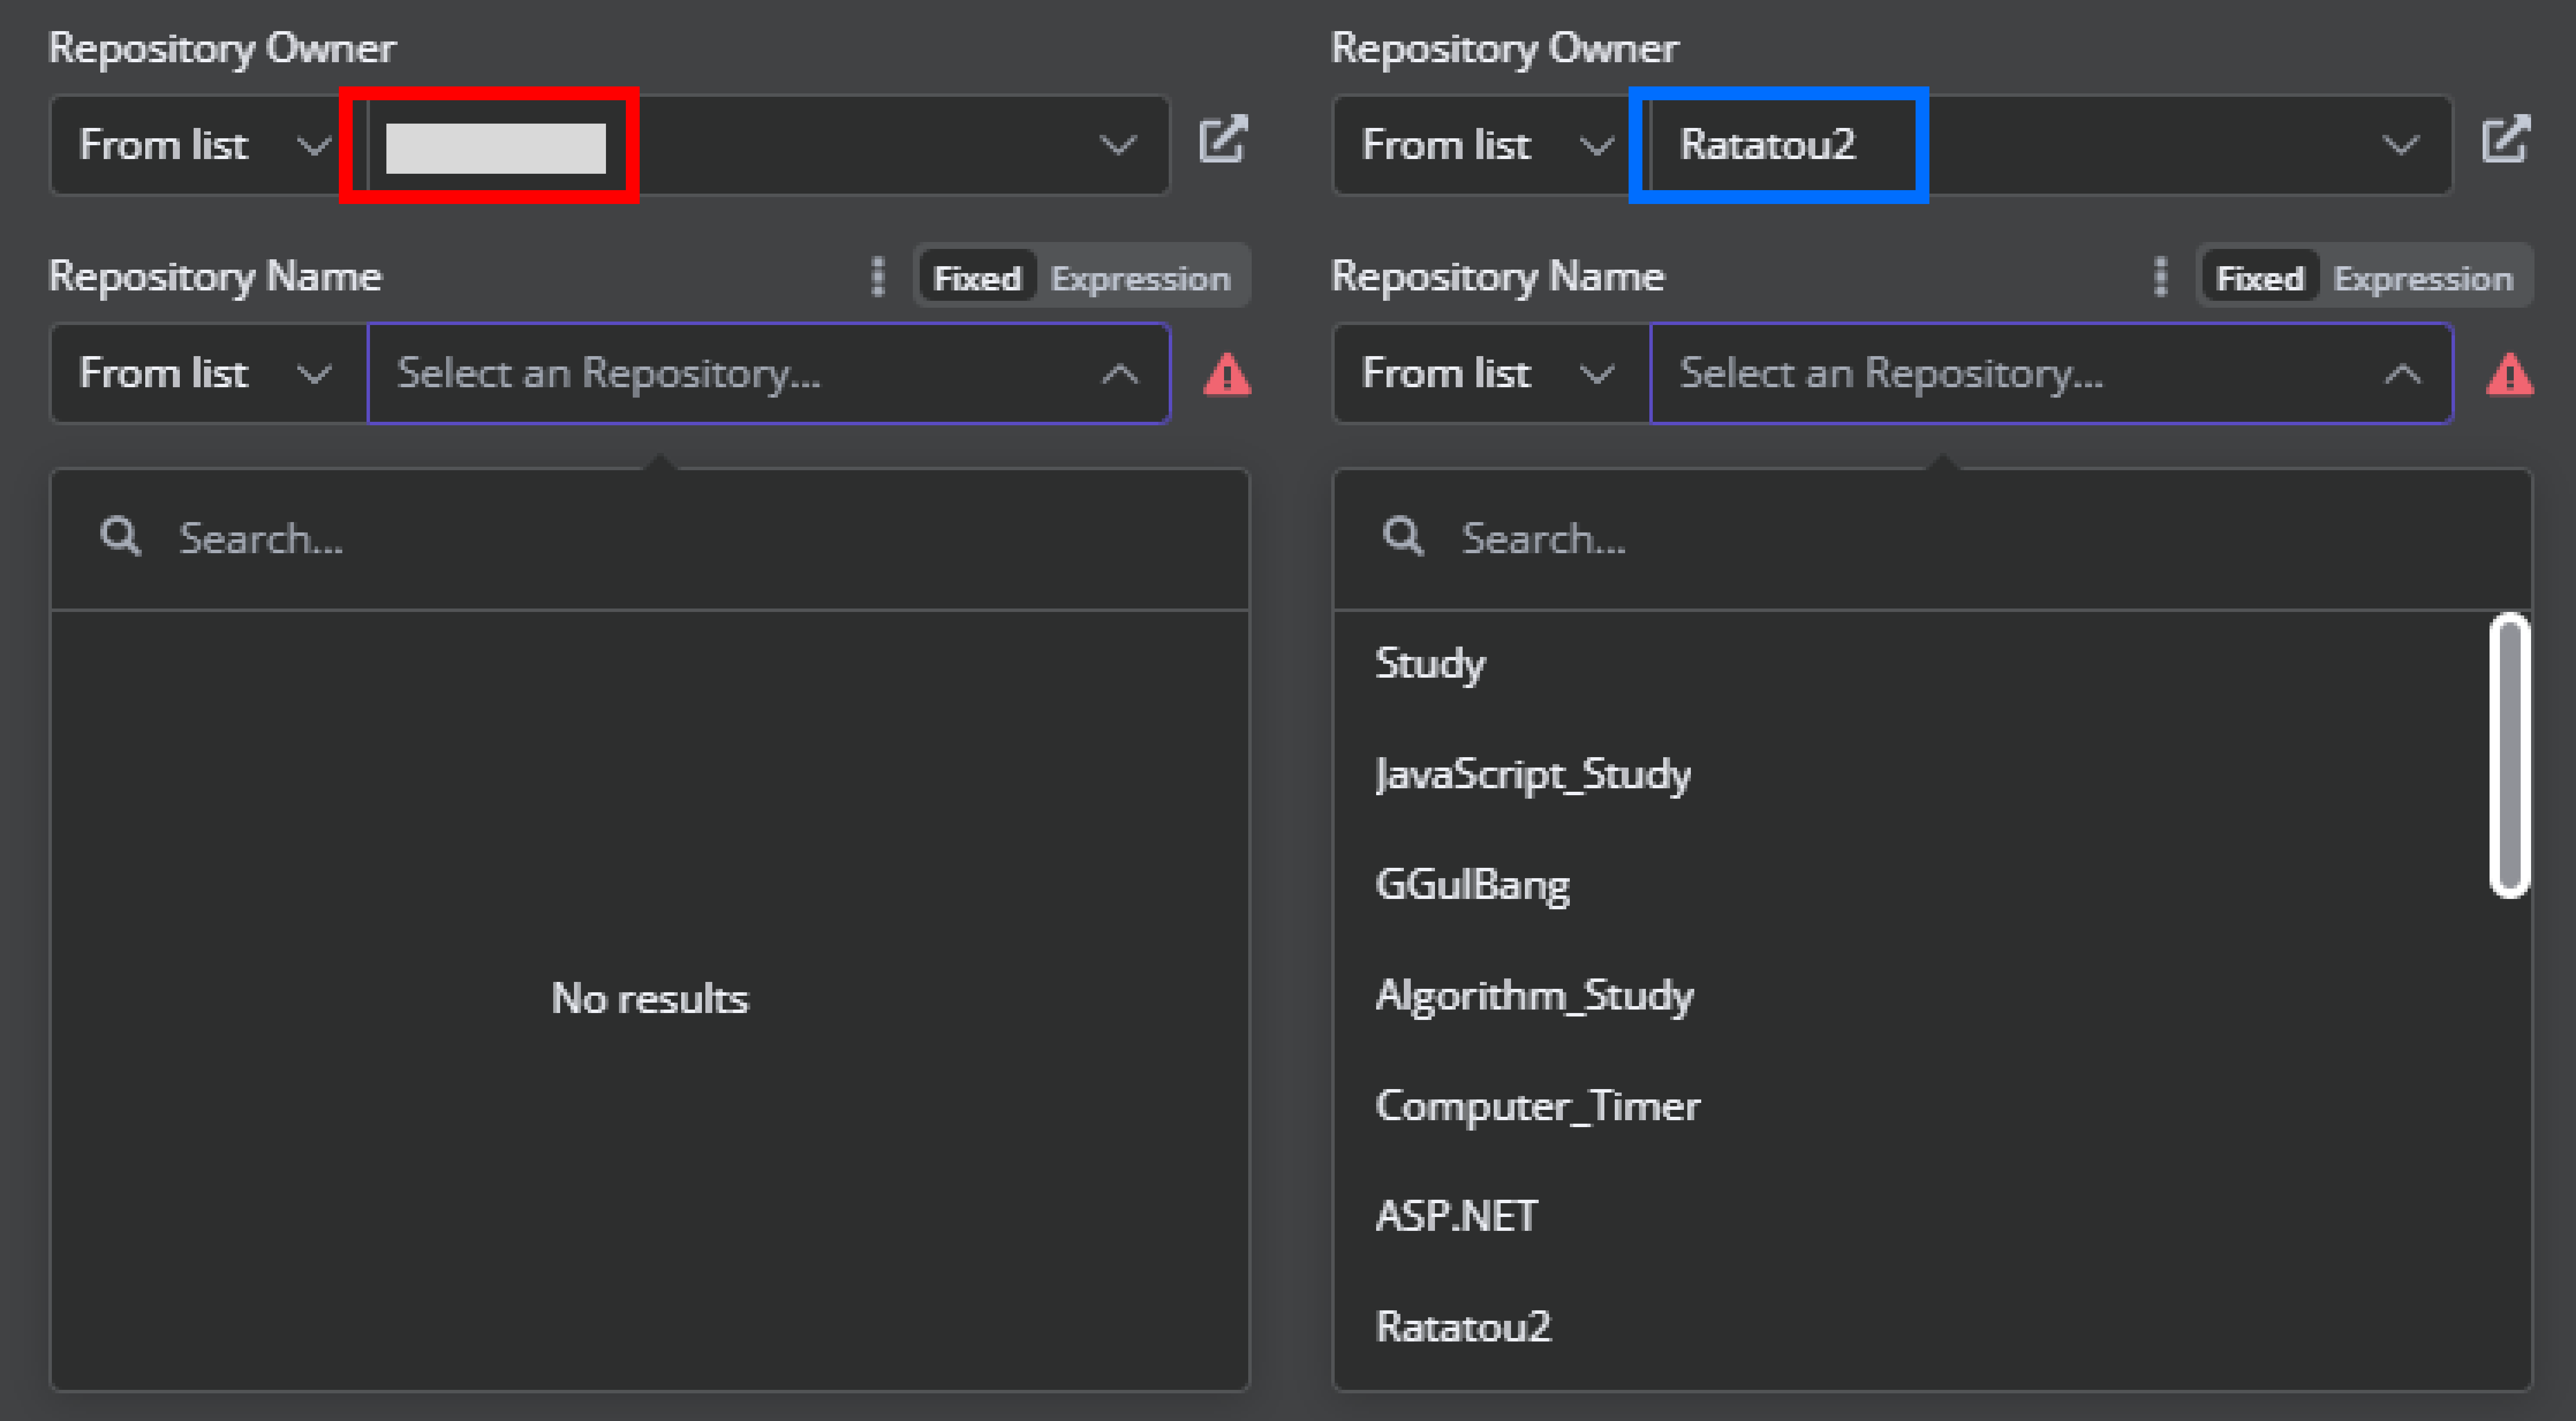Expand Ratatou2 owner dropdown on the right

pyautogui.click(x=2400, y=146)
